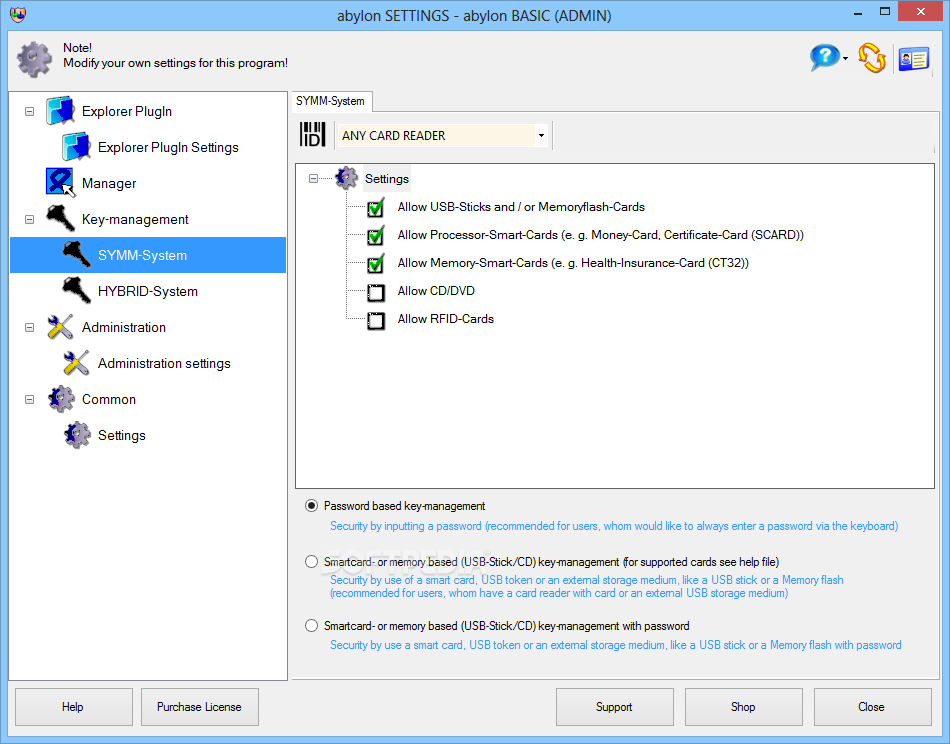Click the Help button
Viewport: 950px width, 744px height.
73,706
